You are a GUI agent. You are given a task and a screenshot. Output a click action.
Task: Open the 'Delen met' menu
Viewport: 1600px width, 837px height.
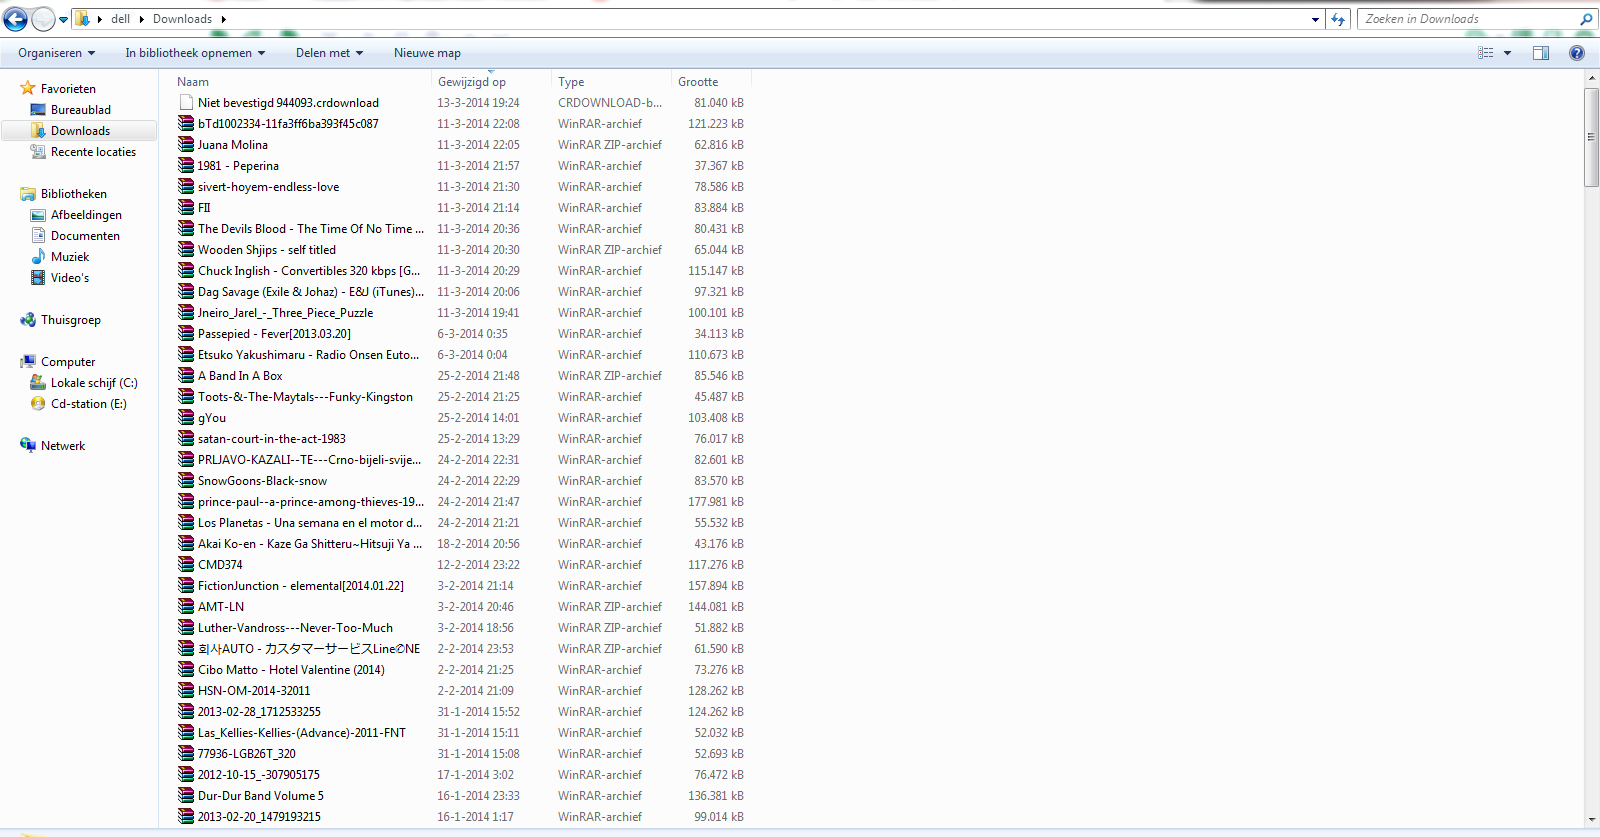[330, 53]
